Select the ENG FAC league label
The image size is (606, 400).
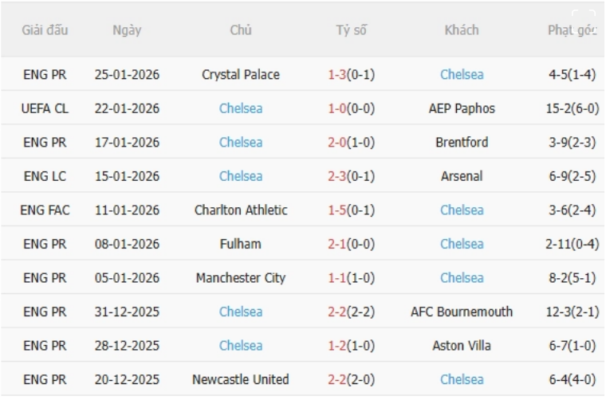45,210
